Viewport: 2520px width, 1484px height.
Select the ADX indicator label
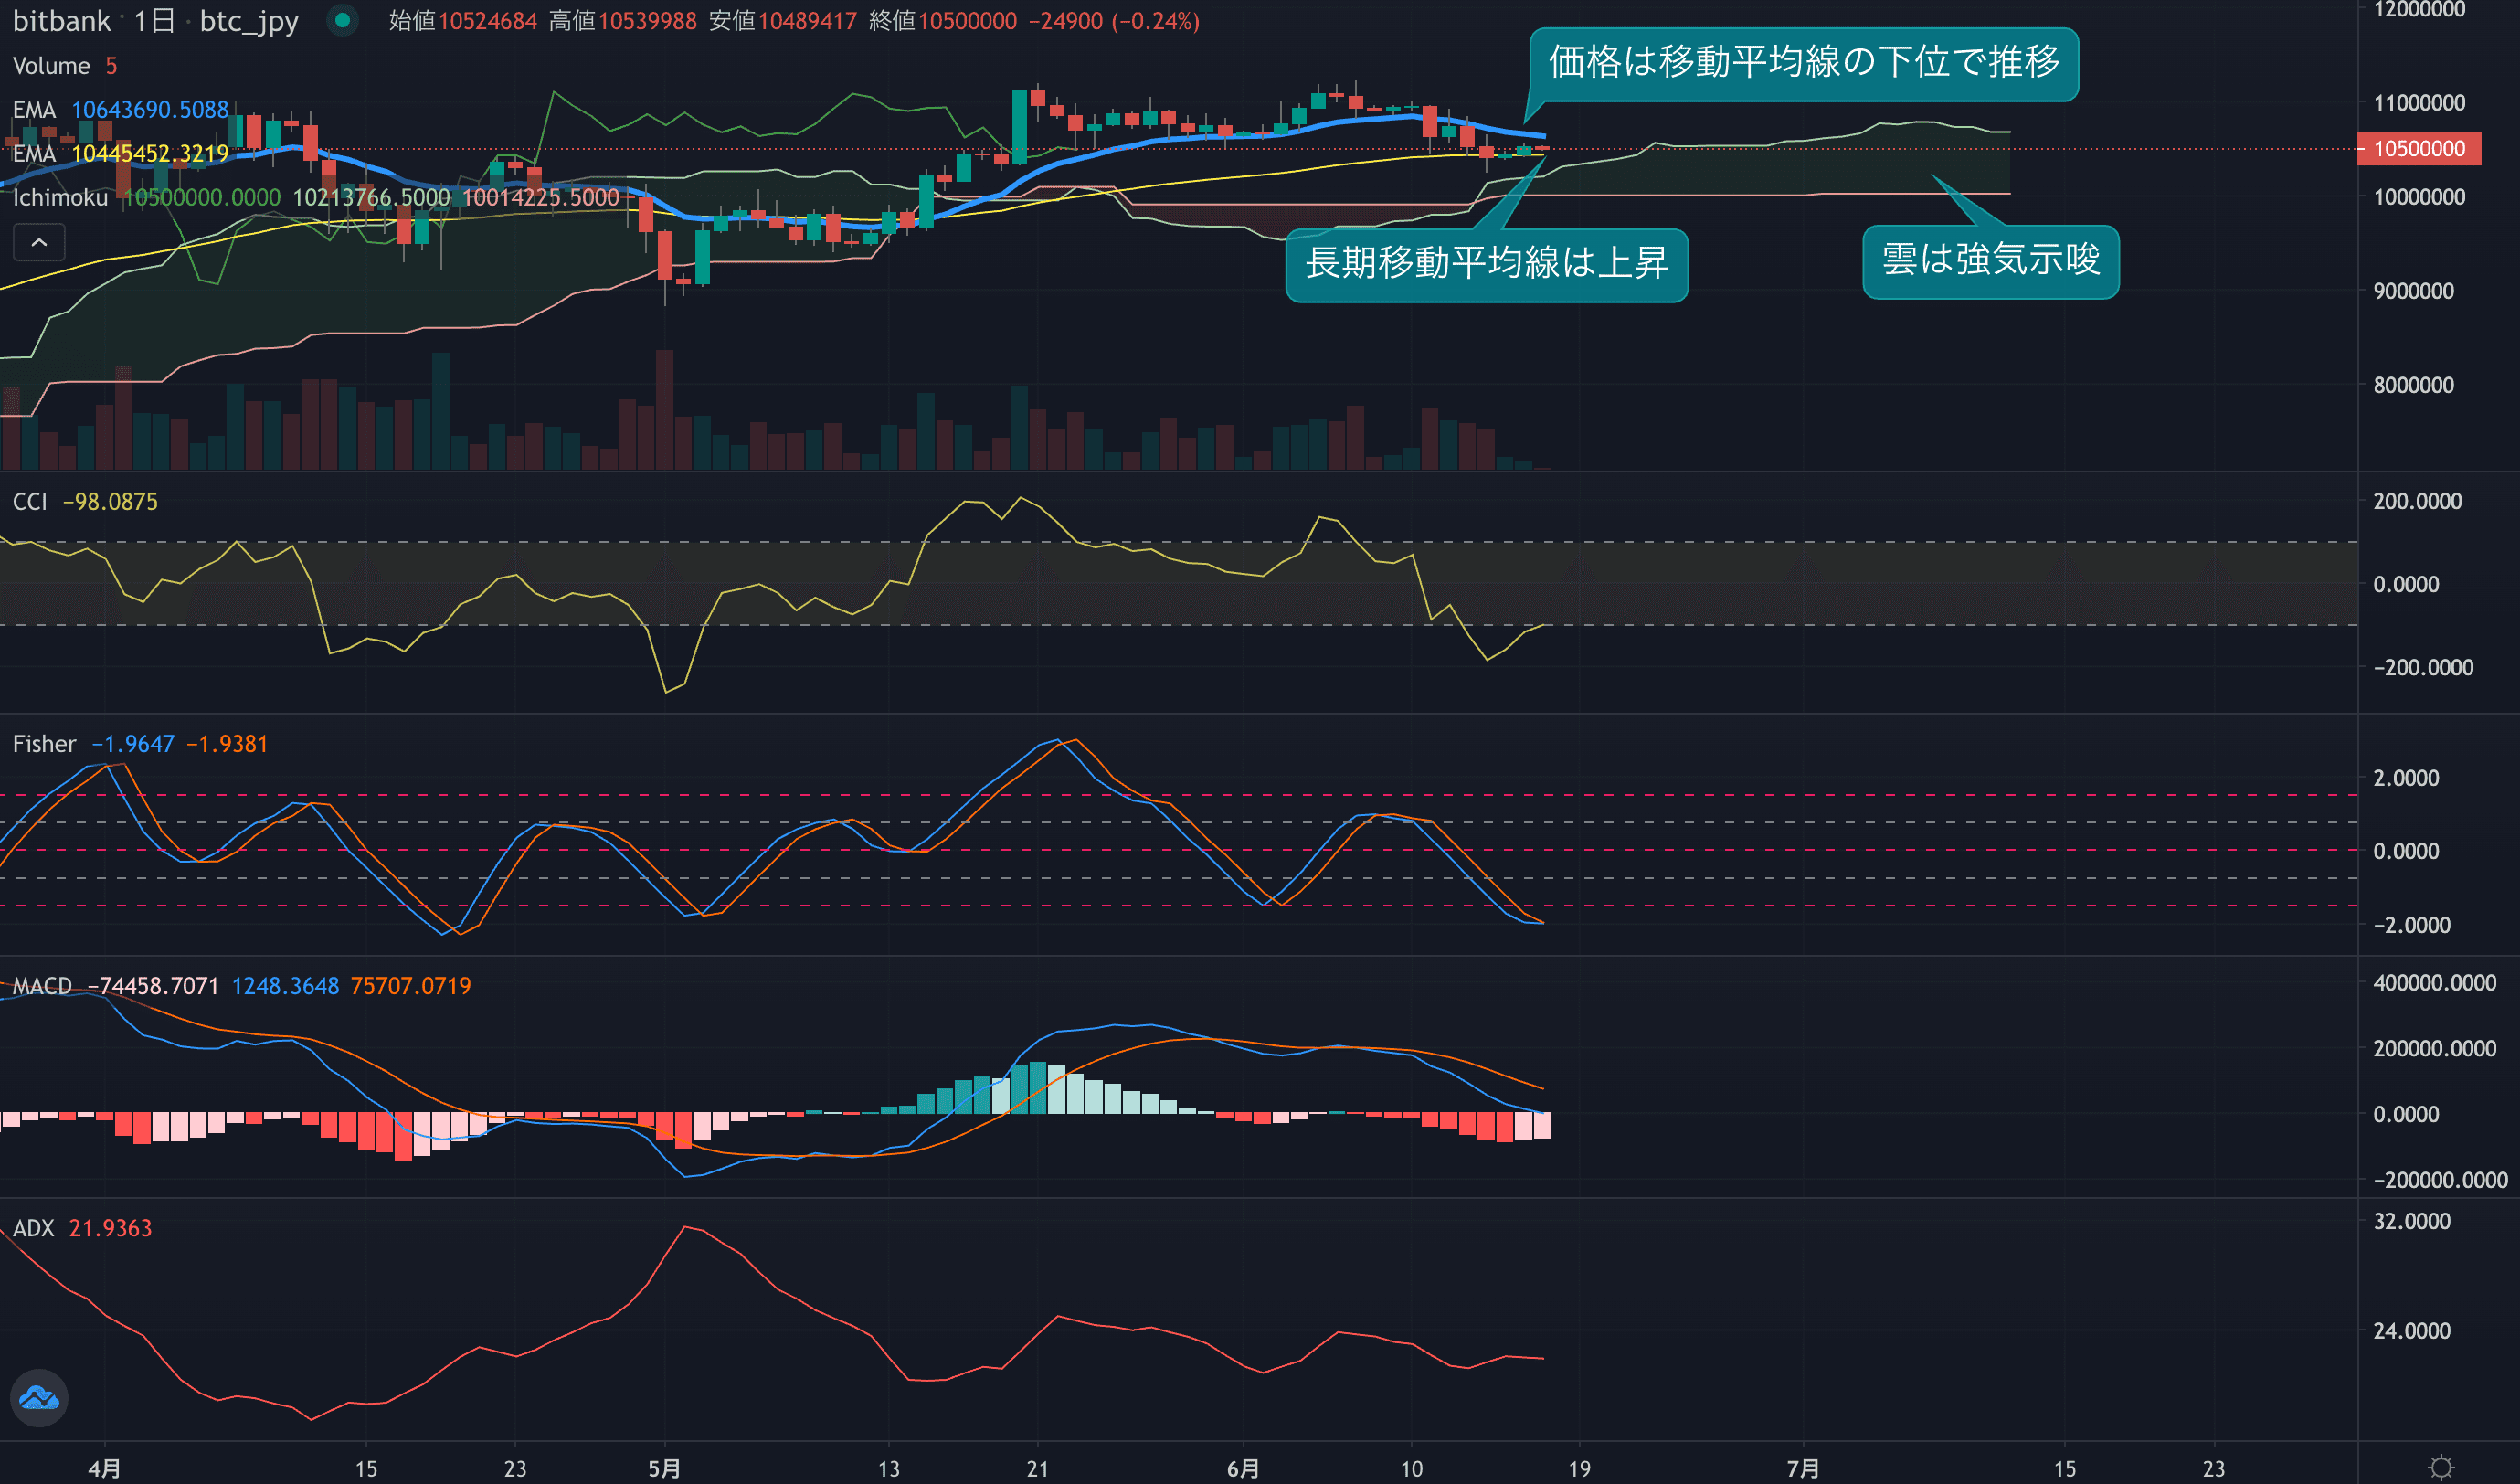33,1228
